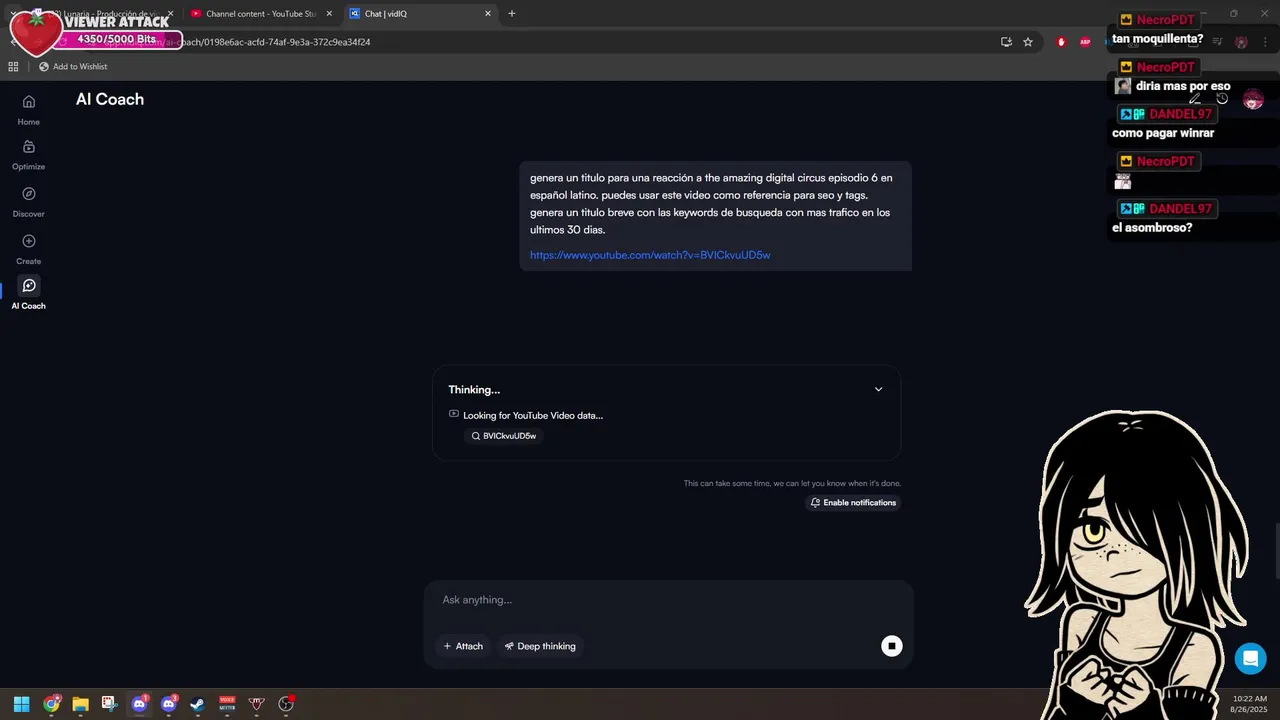Screen dimensions: 1280x720
Task: Select the AI Coach chat icon in sidebar
Action: point(29,286)
